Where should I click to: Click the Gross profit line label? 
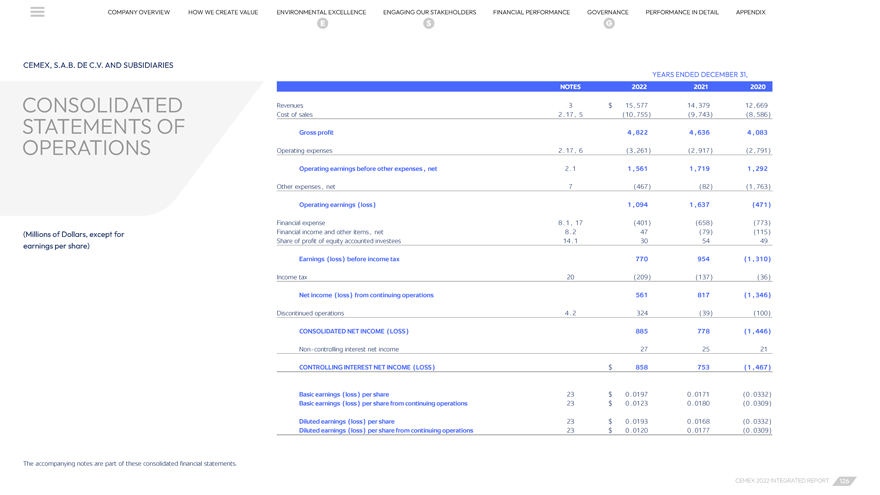[x=316, y=132]
